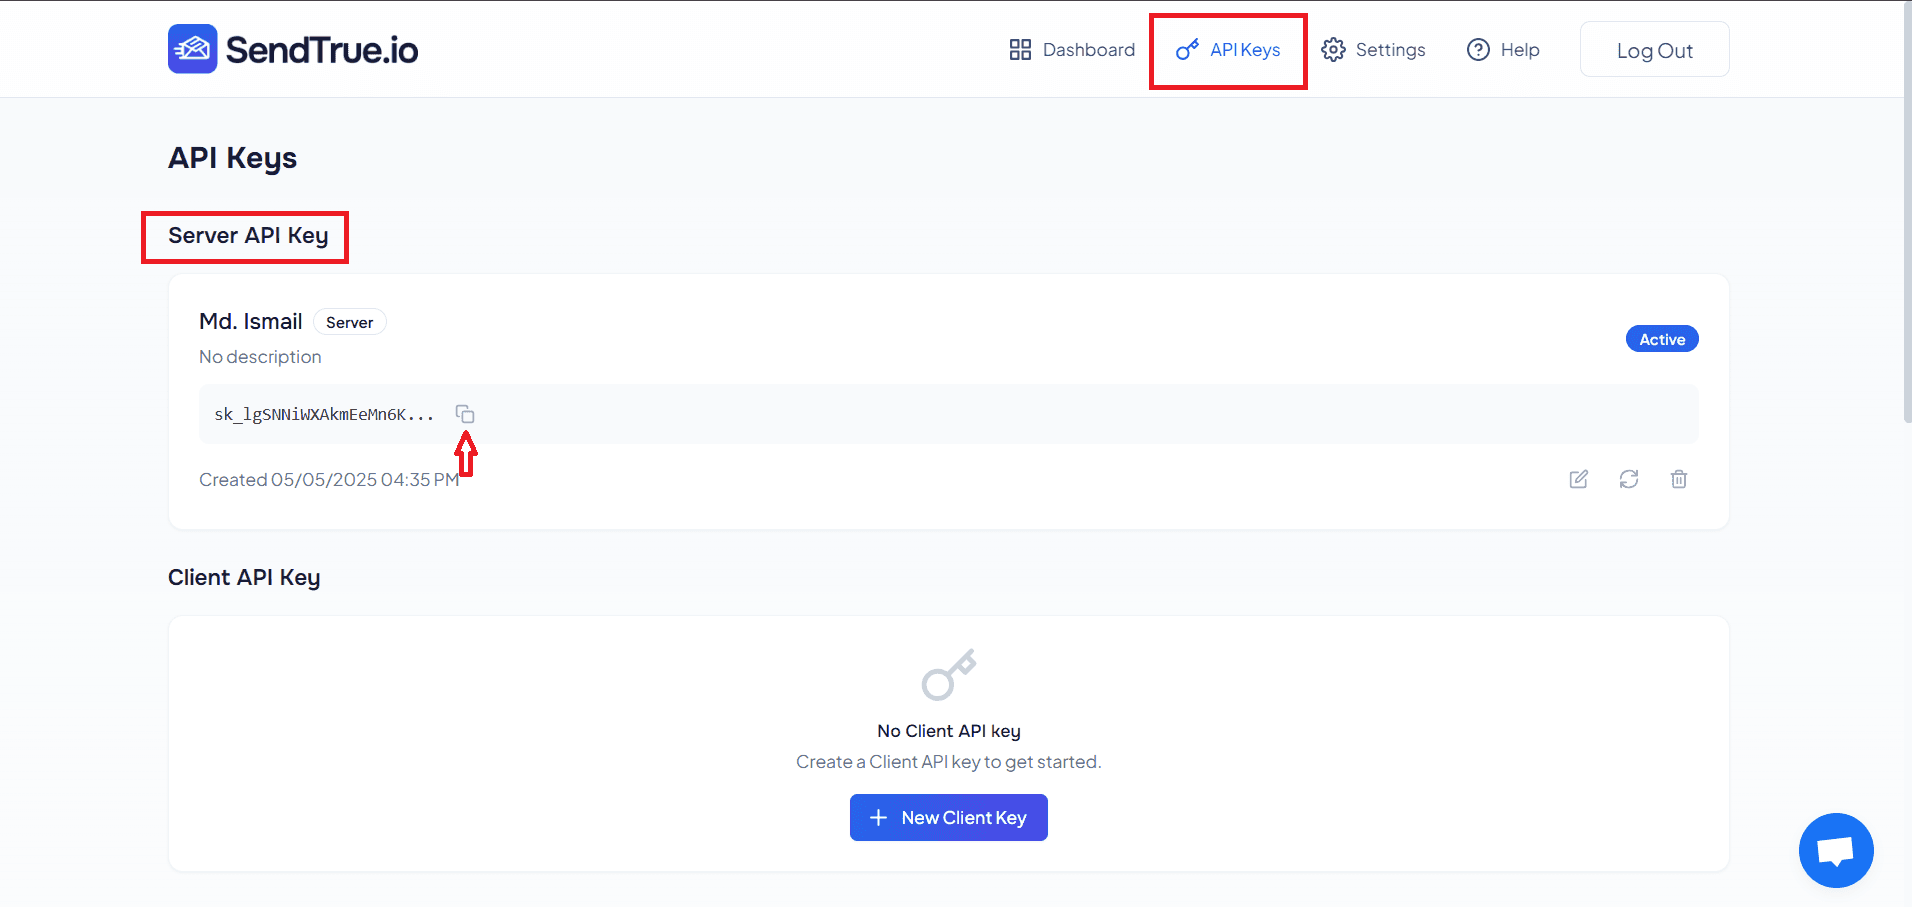Click the SendTrue.io envelope logo icon
The height and width of the screenshot is (907, 1912).
pyautogui.click(x=192, y=49)
